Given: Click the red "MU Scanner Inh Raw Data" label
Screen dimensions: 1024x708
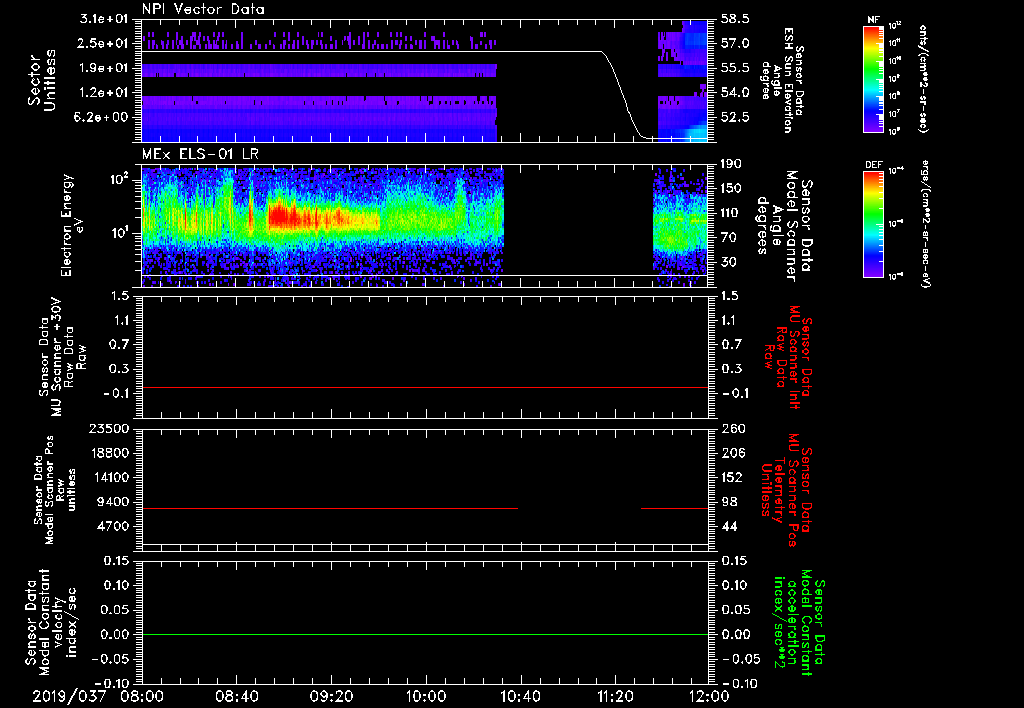Looking at the screenshot, I should click(786, 357).
